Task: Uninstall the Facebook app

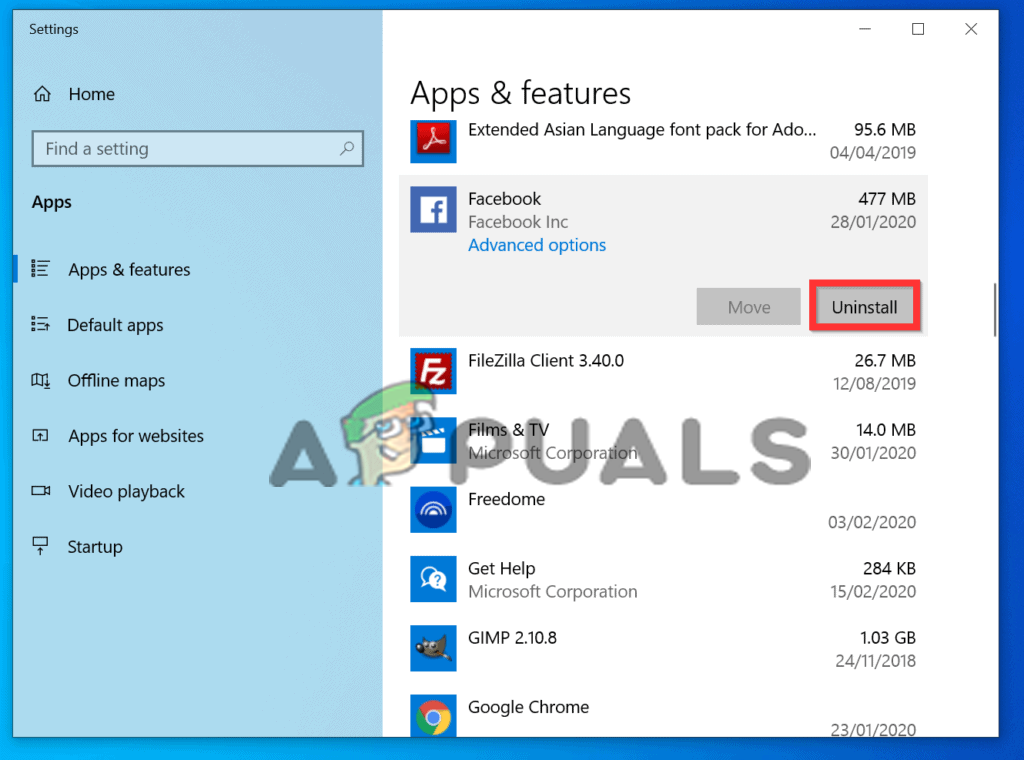Action: click(864, 306)
